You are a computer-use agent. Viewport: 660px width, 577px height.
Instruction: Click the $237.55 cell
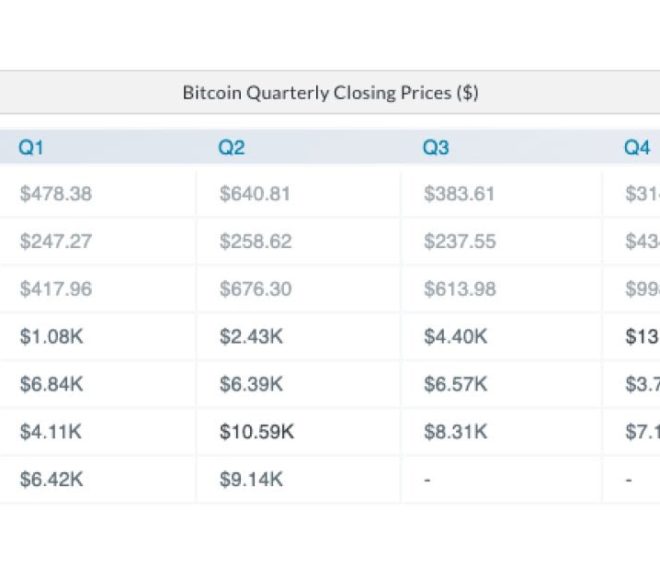click(x=460, y=241)
